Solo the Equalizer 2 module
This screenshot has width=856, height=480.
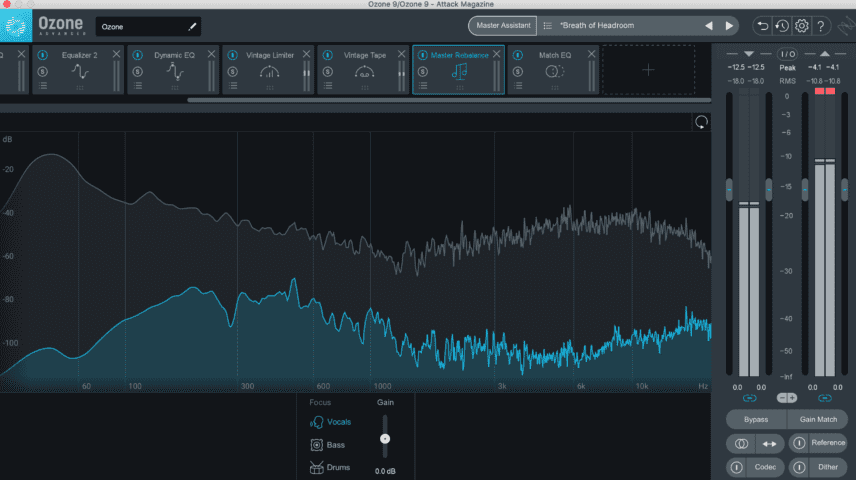point(43,72)
